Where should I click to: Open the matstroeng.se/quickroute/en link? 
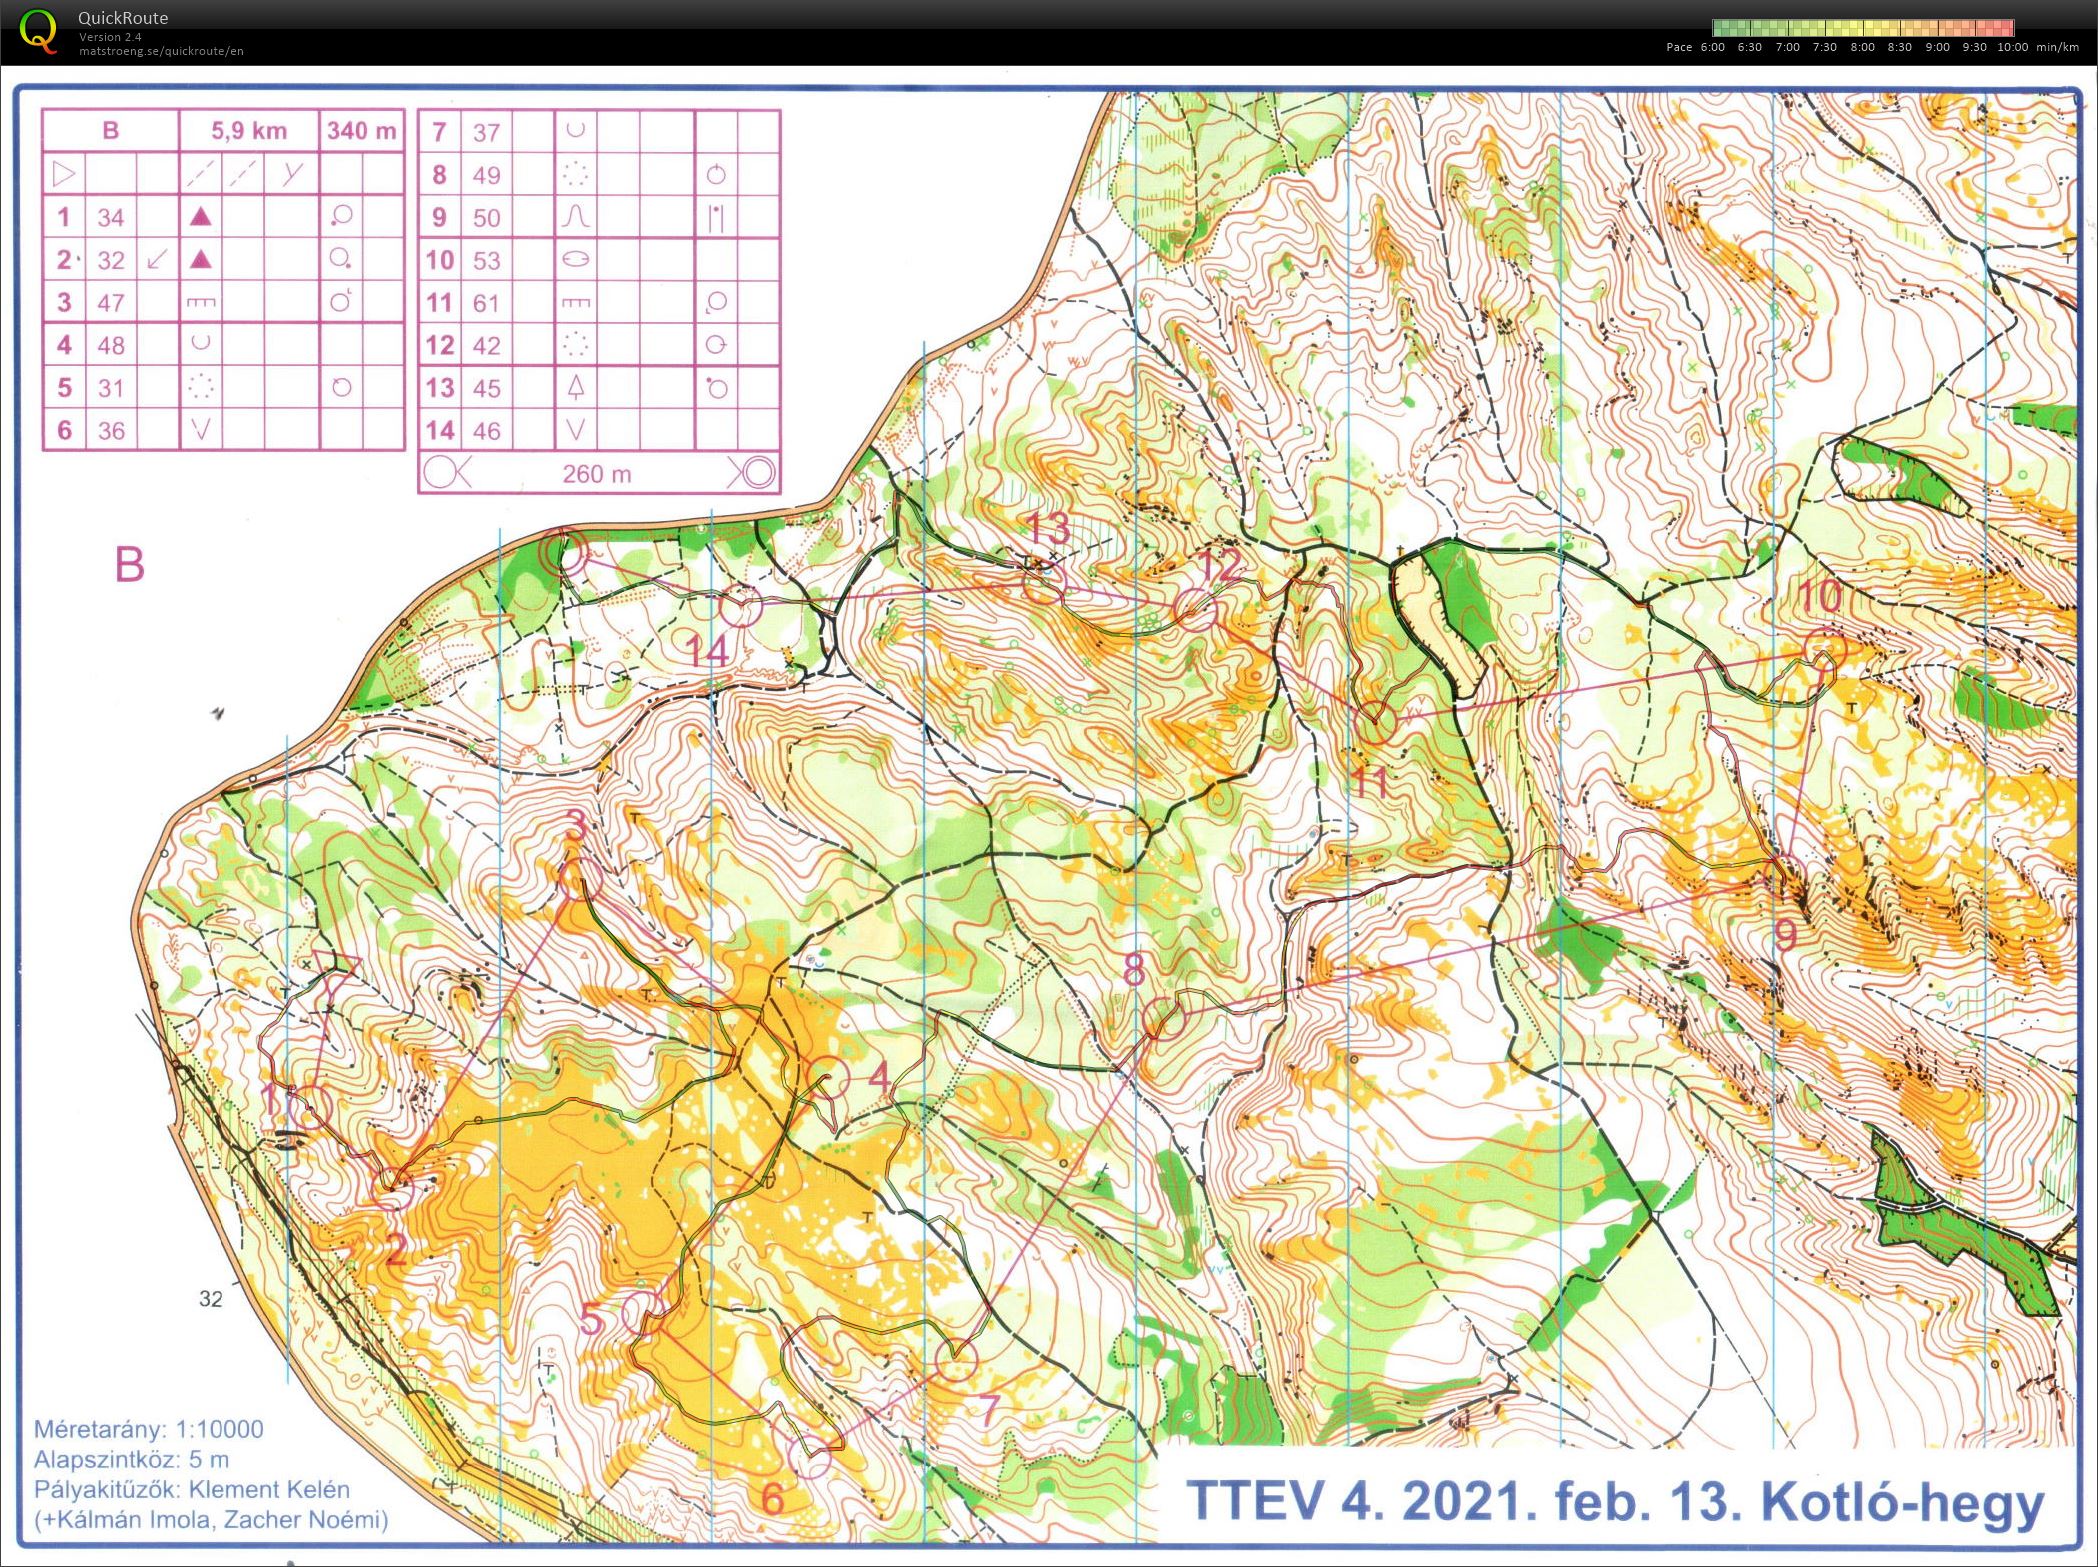point(161,51)
